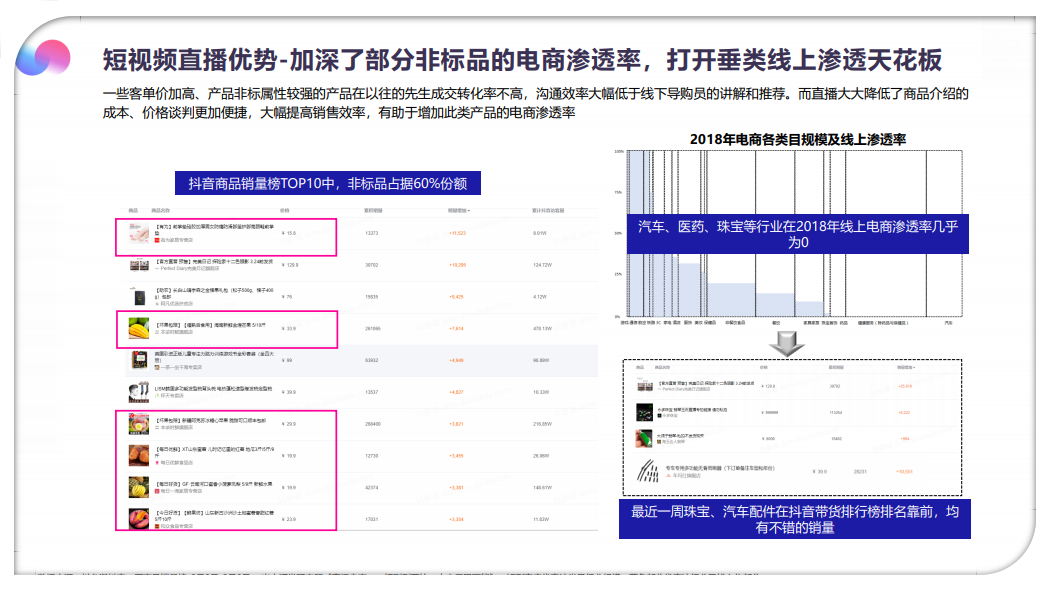Click the green product thumbnail in the right table
Viewport: 1050px width, 591px height.
click(645, 437)
